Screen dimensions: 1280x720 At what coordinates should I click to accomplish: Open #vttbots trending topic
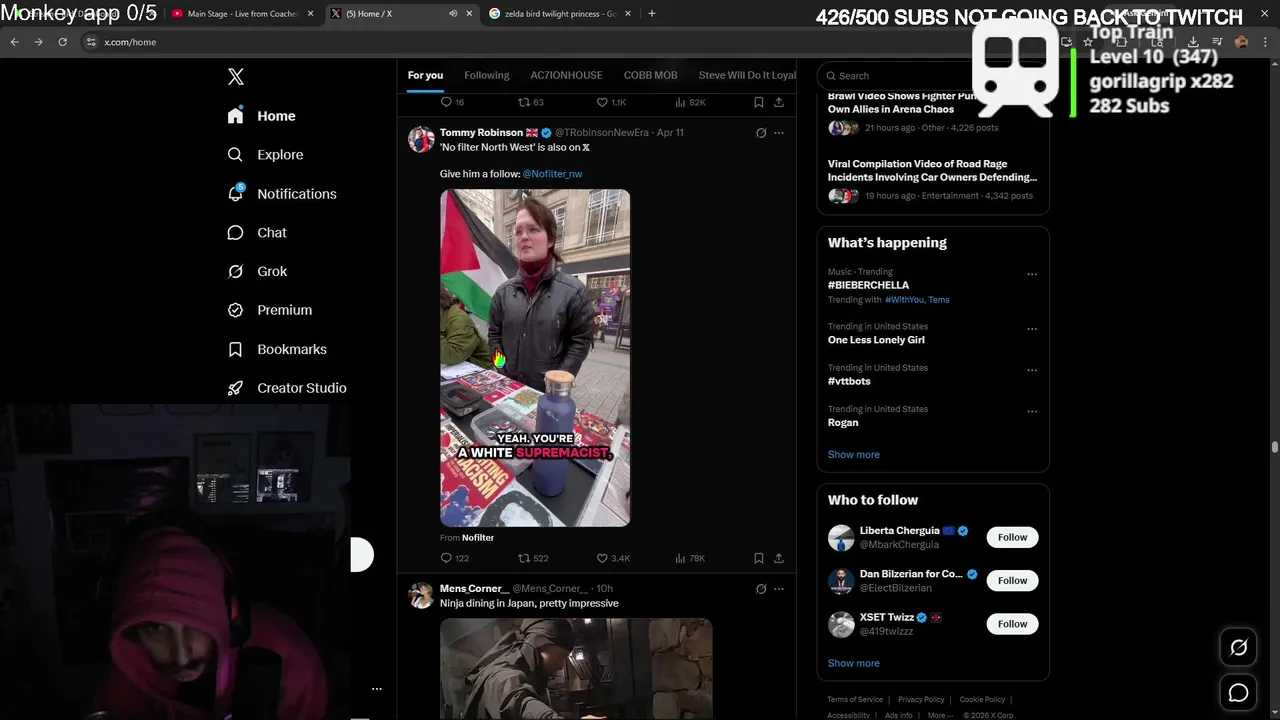click(849, 381)
